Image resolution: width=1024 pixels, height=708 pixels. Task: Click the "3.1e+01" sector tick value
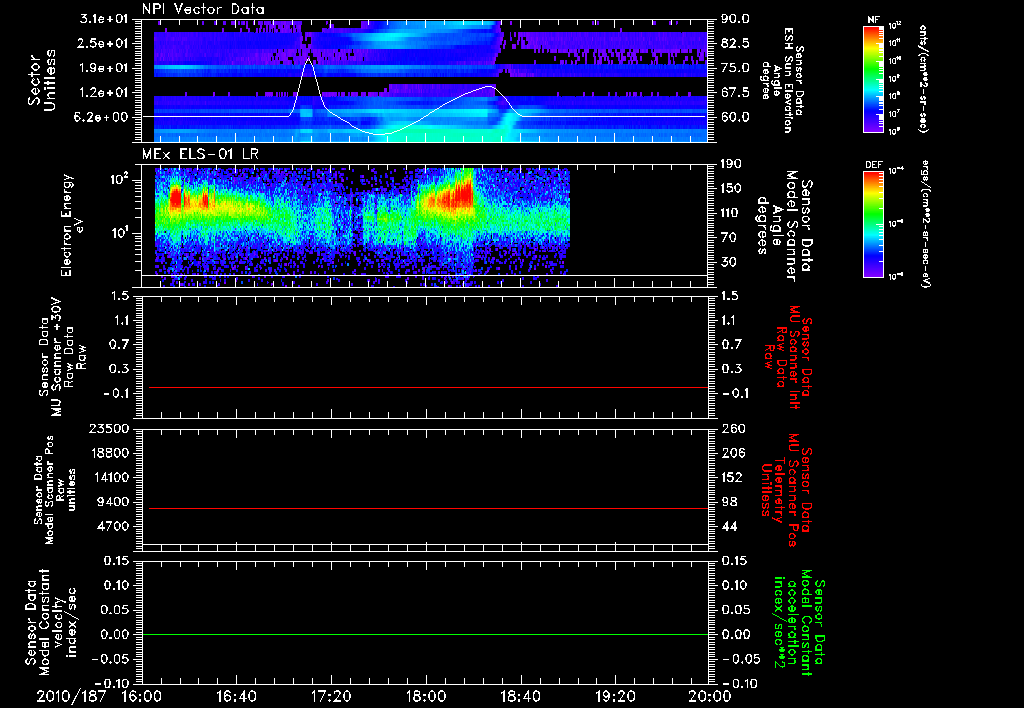tap(104, 19)
